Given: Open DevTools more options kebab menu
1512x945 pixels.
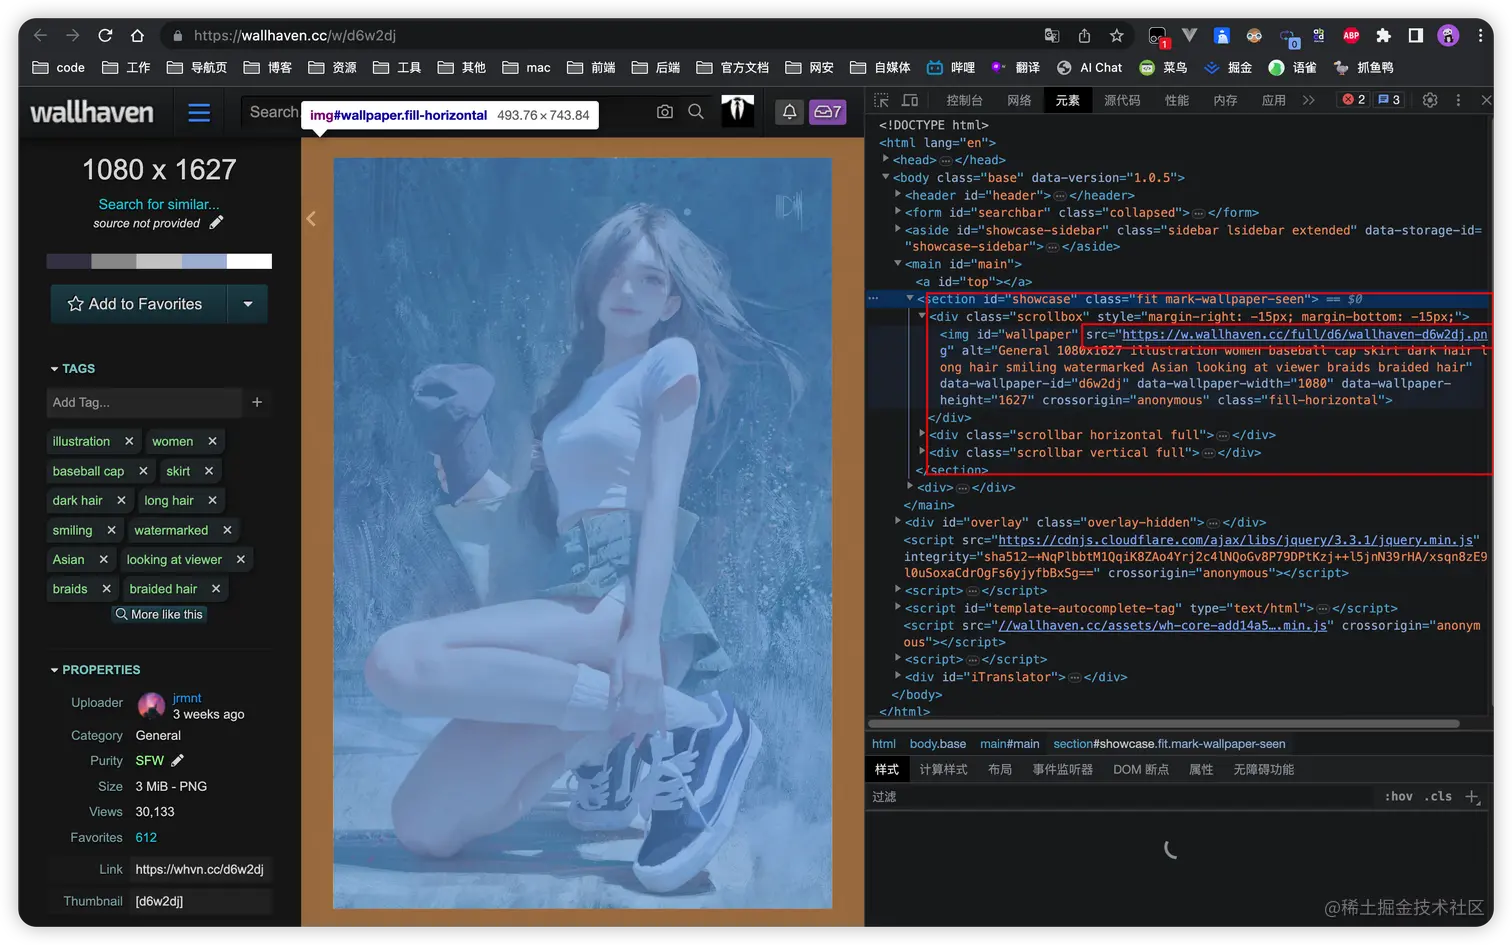Looking at the screenshot, I should click(x=1458, y=100).
